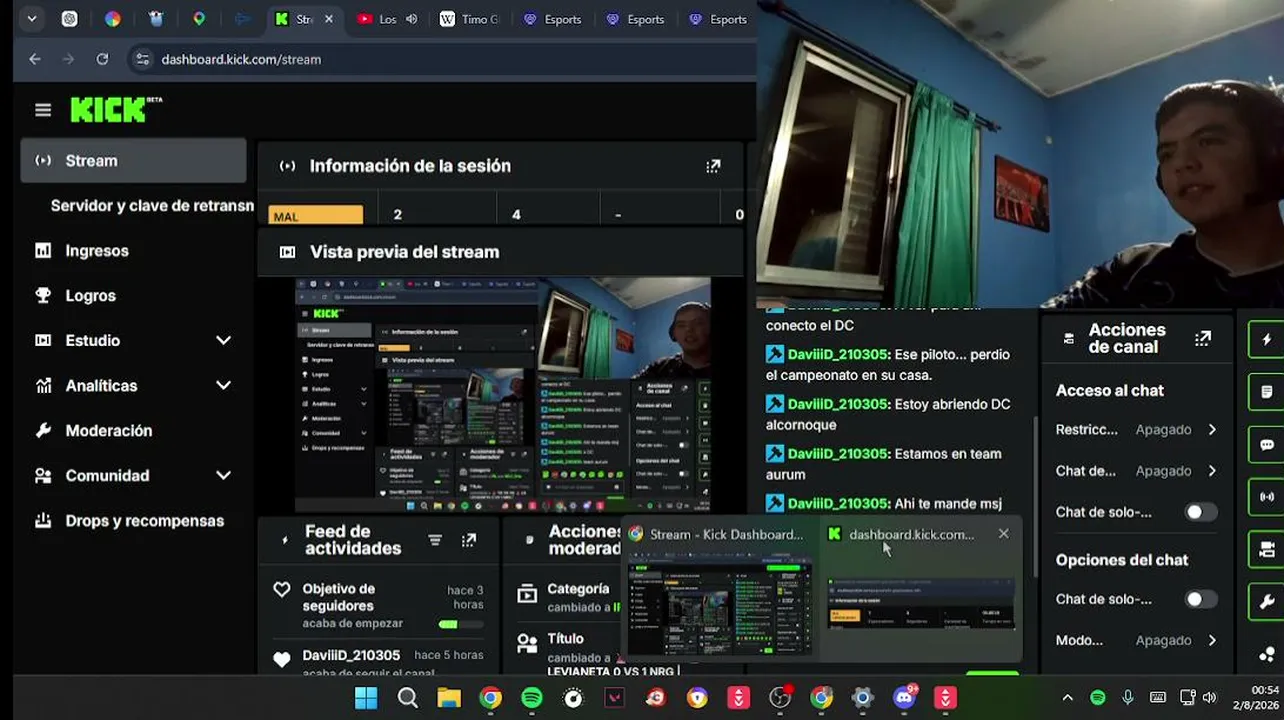Click the MAL status badge in session info

pos(315,216)
